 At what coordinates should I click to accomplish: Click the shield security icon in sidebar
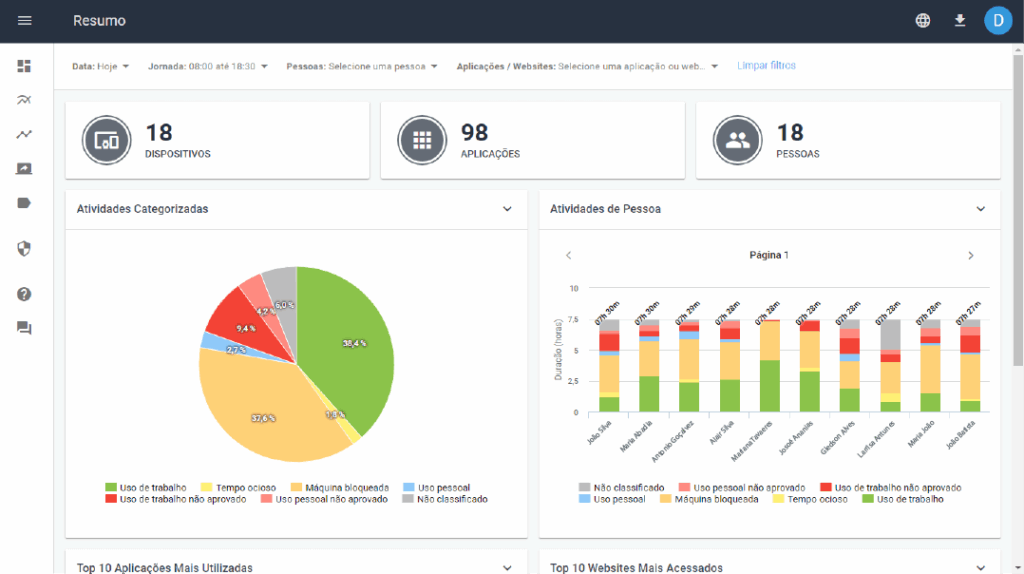pyautogui.click(x=25, y=248)
